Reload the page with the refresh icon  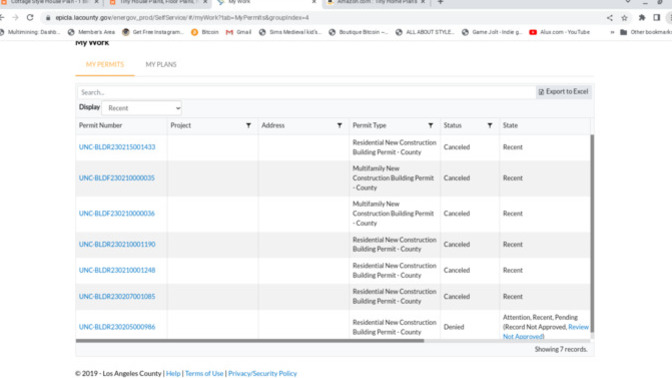pos(30,18)
